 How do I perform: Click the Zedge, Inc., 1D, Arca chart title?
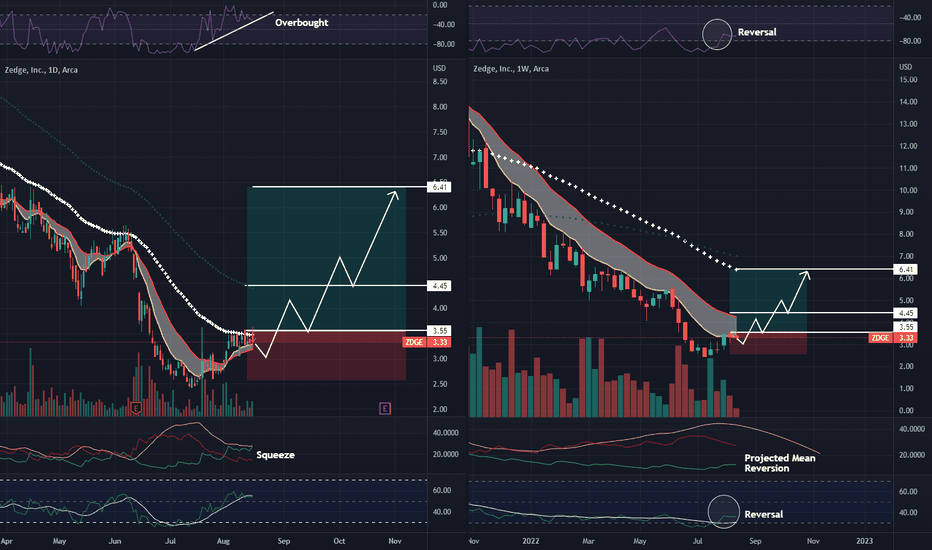point(41,70)
